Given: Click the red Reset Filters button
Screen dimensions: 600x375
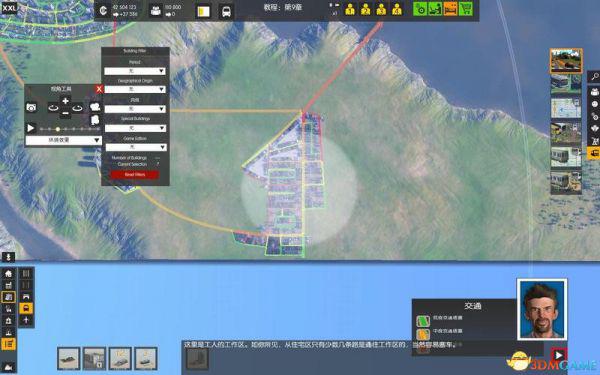Looking at the screenshot, I should click(x=135, y=174).
